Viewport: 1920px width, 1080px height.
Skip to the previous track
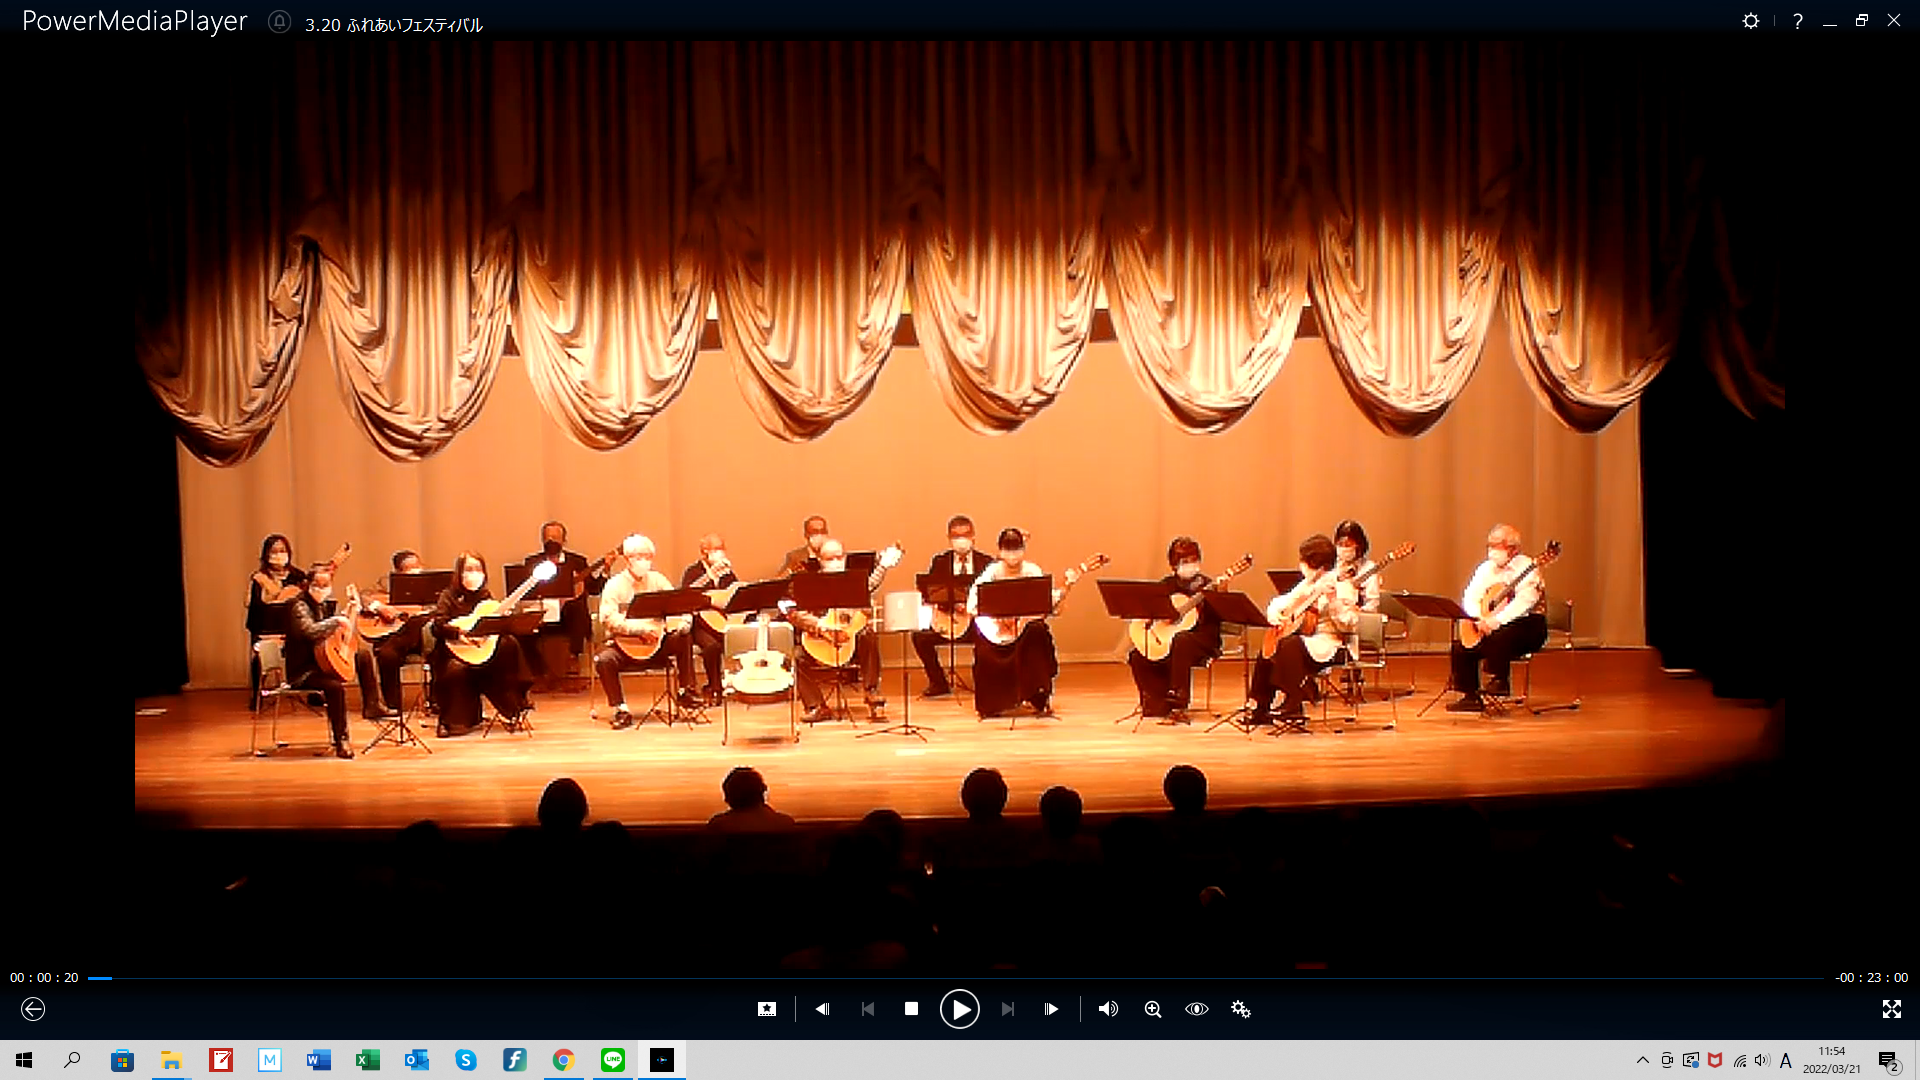click(868, 1009)
